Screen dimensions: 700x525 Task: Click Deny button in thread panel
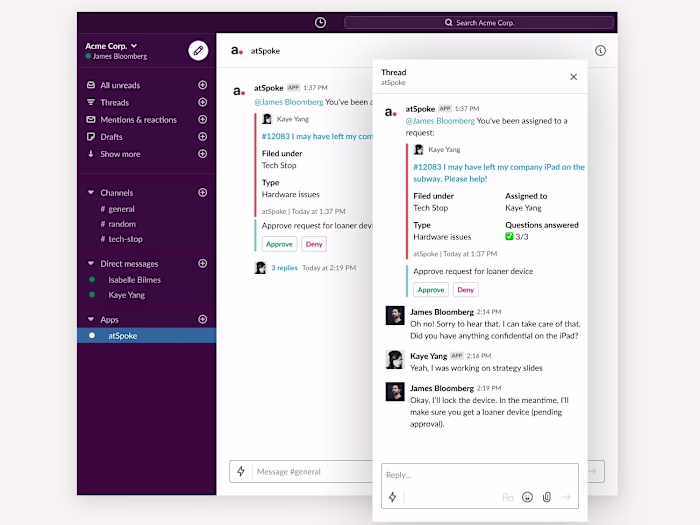(466, 290)
